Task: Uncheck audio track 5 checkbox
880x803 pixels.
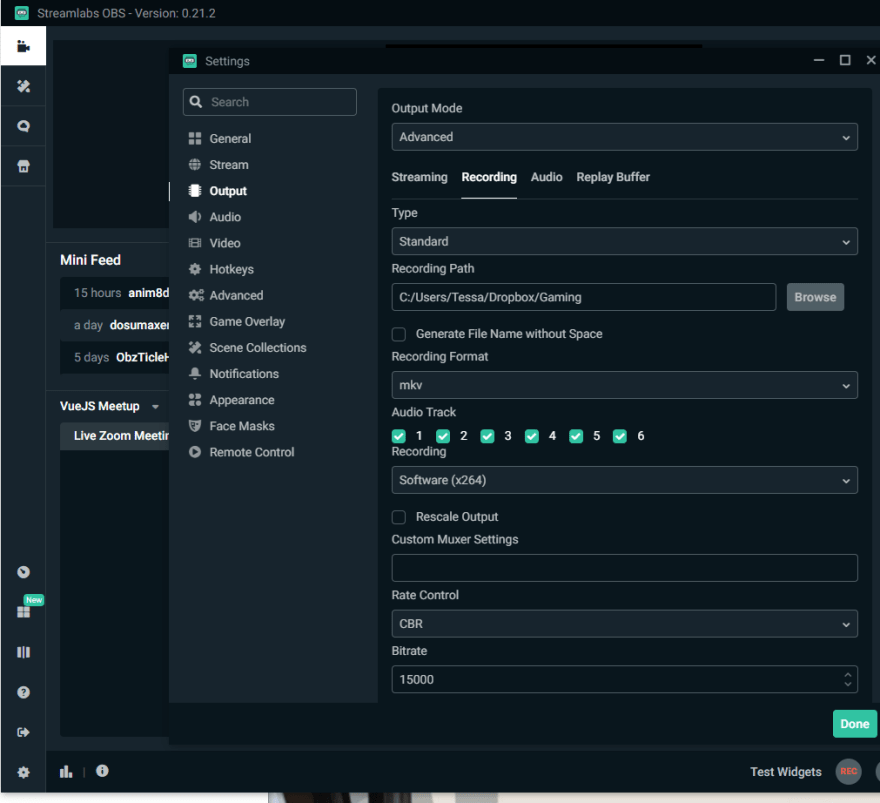Action: [576, 436]
